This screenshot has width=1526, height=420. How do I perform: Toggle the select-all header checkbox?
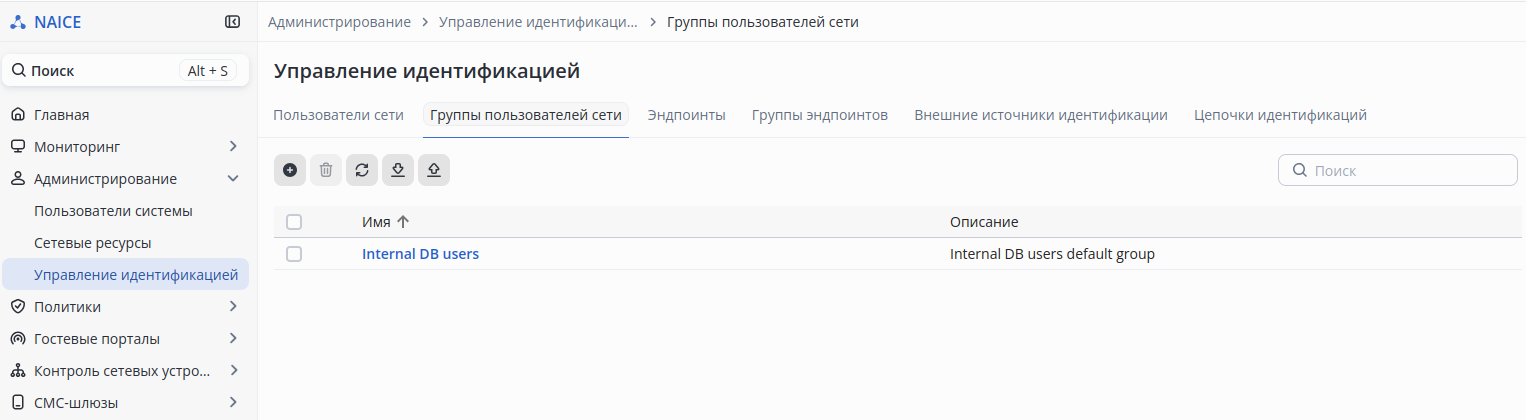[294, 222]
